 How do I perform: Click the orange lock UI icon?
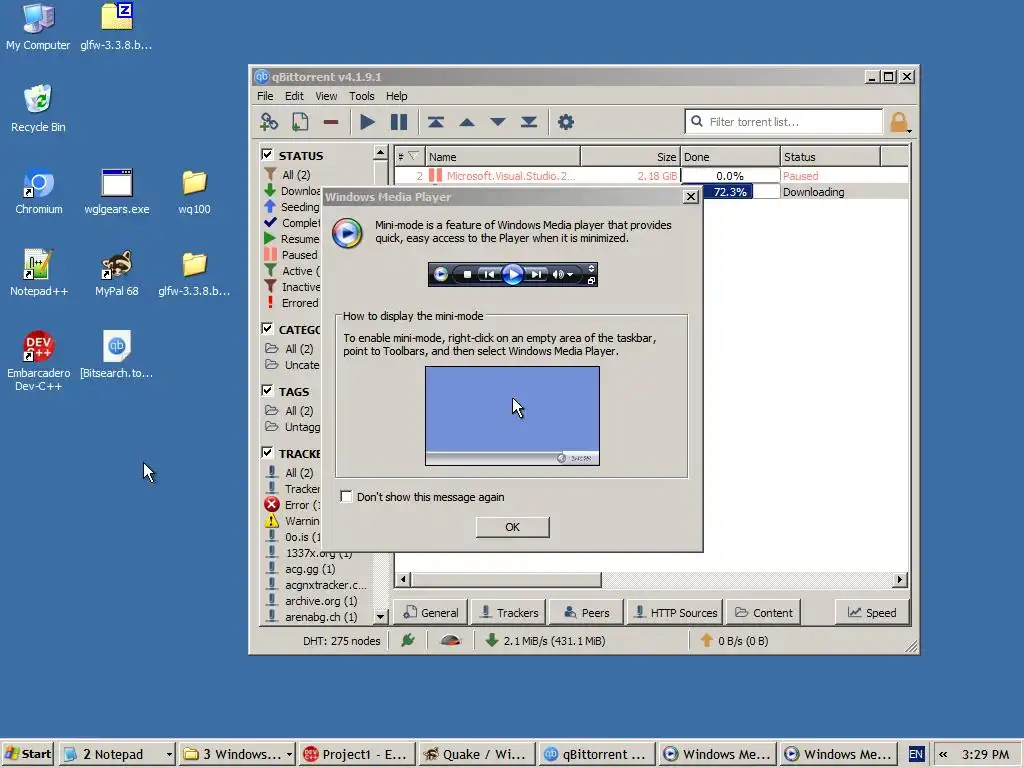[x=899, y=122]
